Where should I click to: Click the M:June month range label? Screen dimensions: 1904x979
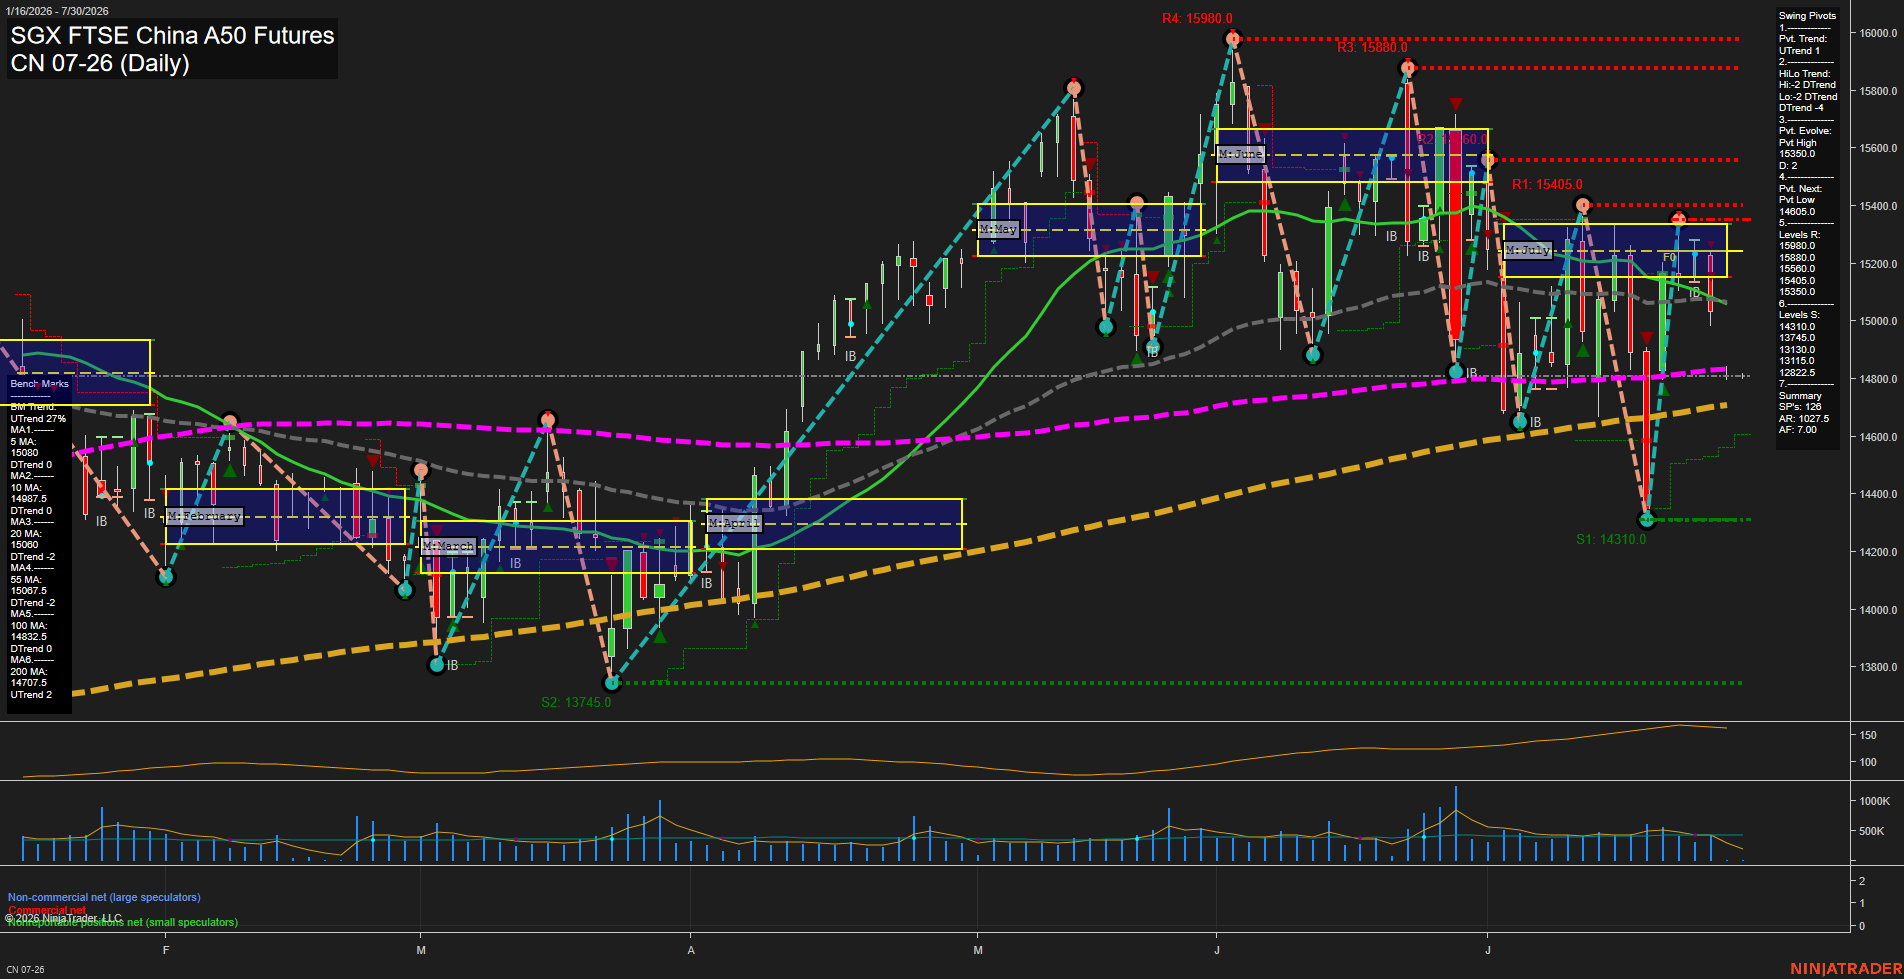click(x=1241, y=154)
